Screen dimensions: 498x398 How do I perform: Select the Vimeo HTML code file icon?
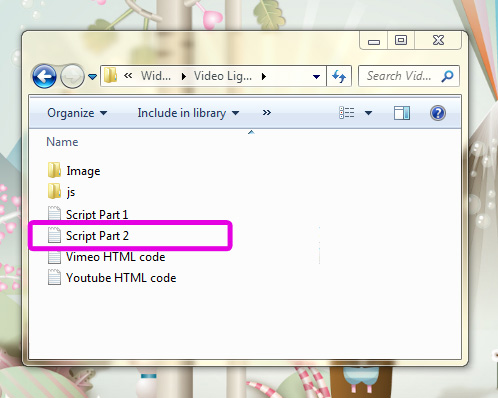click(x=54, y=256)
